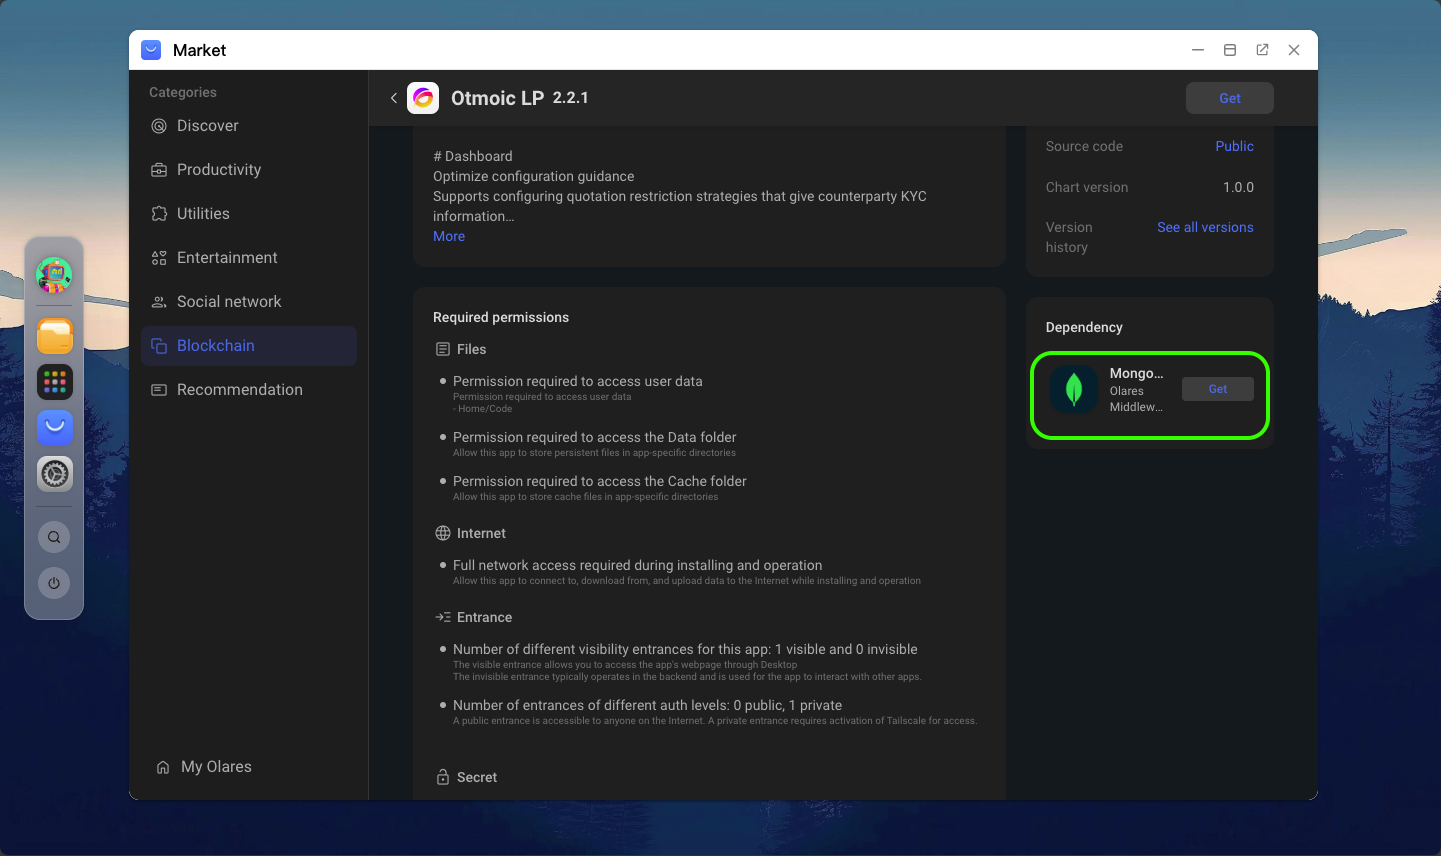Expand description with the More link

click(449, 236)
